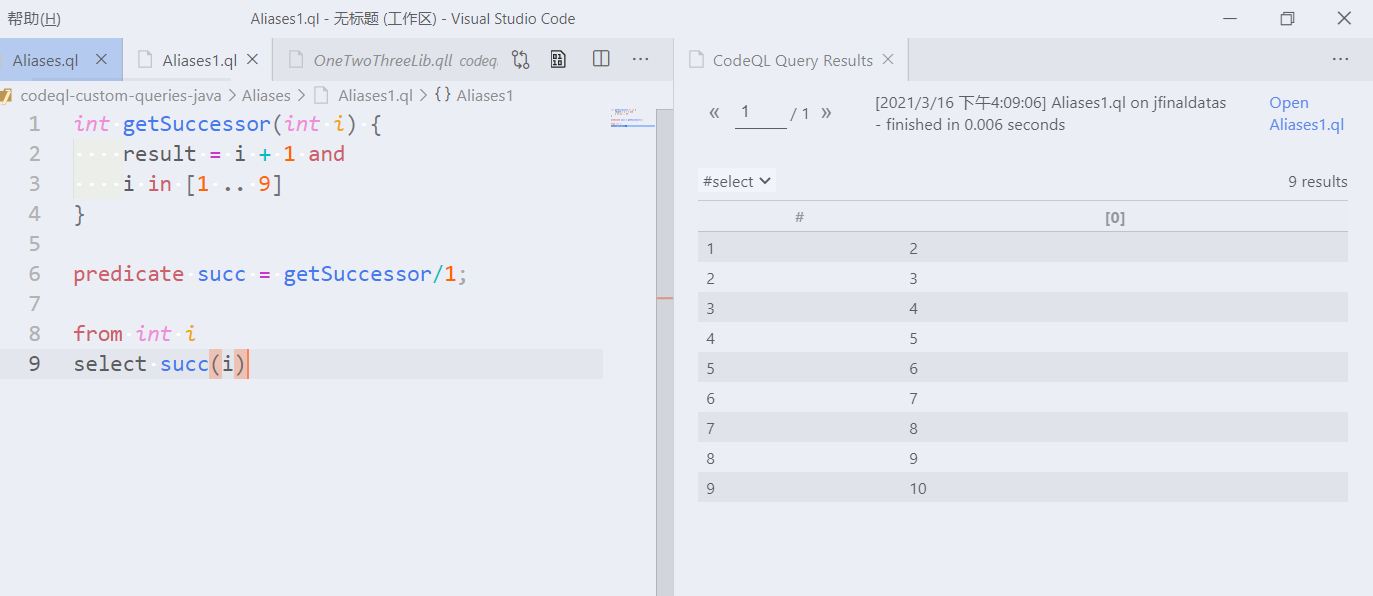Viewport: 1373px width, 596px height.
Task: Close the Aliases1.ql tab
Action: coord(253,60)
